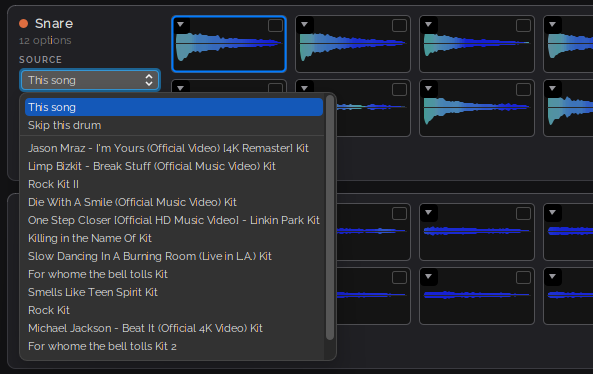
Task: Open triangle menu on cut-off fourth bottom-row snare sample
Action: [x=553, y=88]
